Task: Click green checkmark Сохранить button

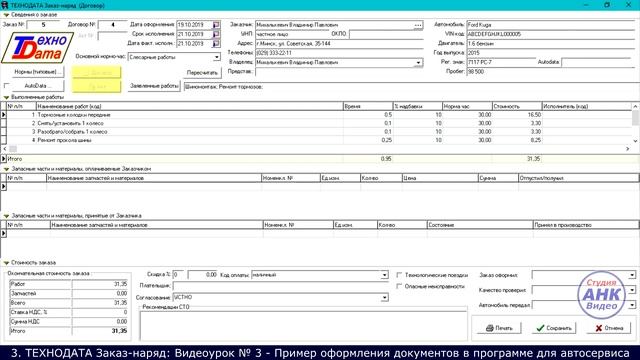Action: [x=554, y=328]
